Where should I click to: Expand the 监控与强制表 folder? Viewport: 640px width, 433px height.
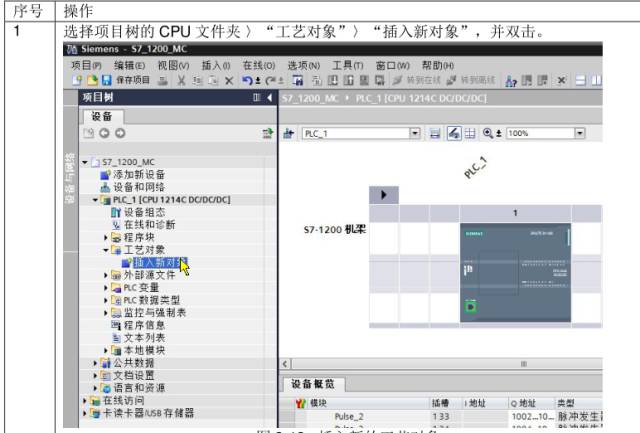pos(106,313)
